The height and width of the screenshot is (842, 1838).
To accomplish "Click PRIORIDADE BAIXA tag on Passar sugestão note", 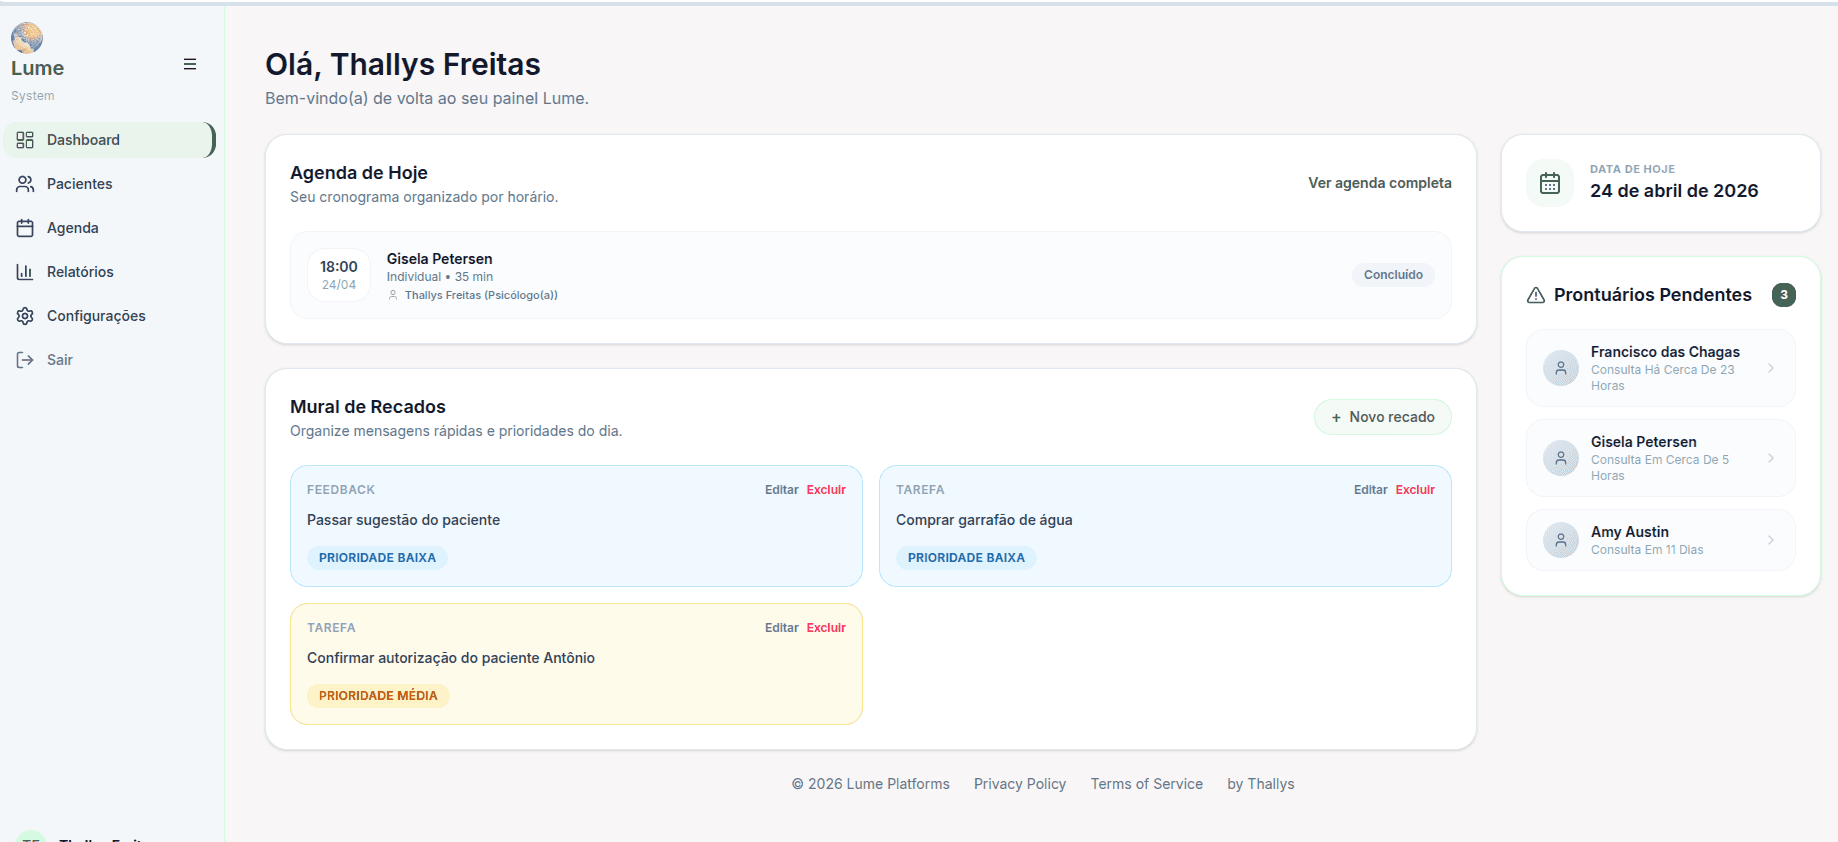I will (x=377, y=558).
